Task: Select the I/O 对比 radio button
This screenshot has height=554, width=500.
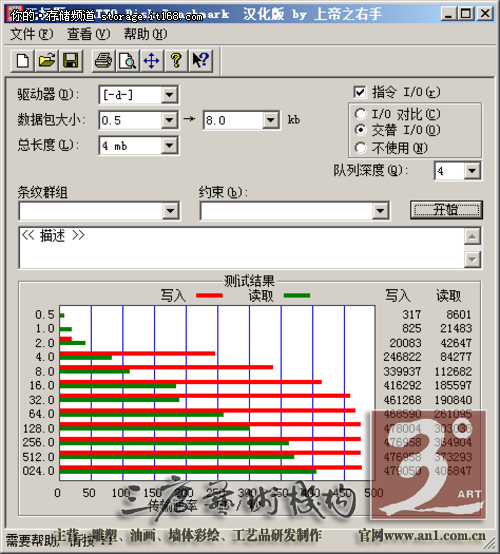Action: (x=360, y=114)
